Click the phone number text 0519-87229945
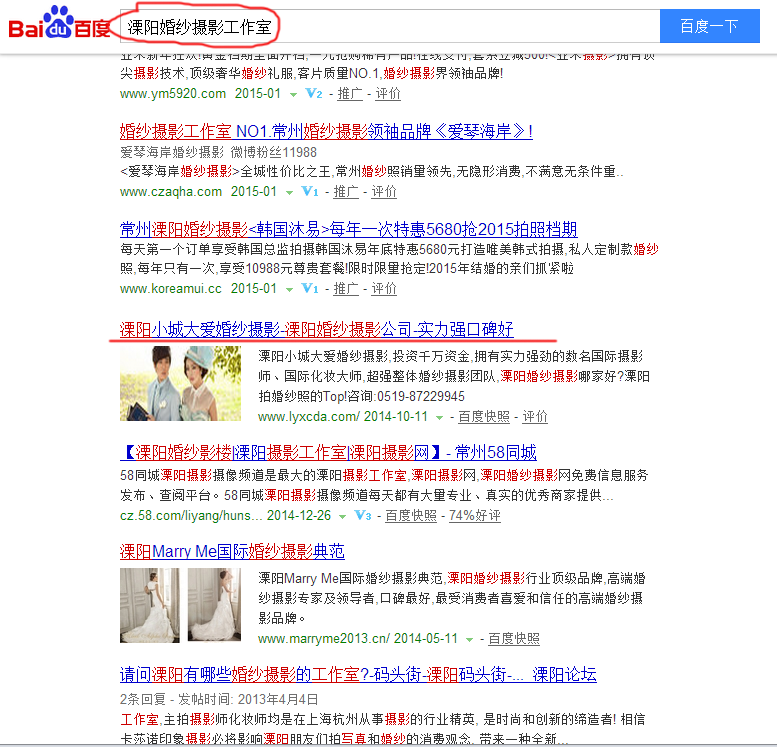The image size is (777, 747). [x=421, y=396]
